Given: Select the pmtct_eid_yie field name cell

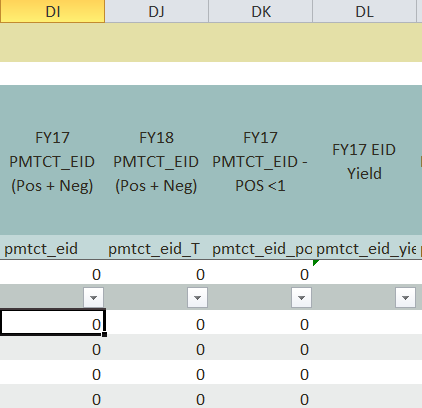Looking at the screenshot, I should [364, 248].
